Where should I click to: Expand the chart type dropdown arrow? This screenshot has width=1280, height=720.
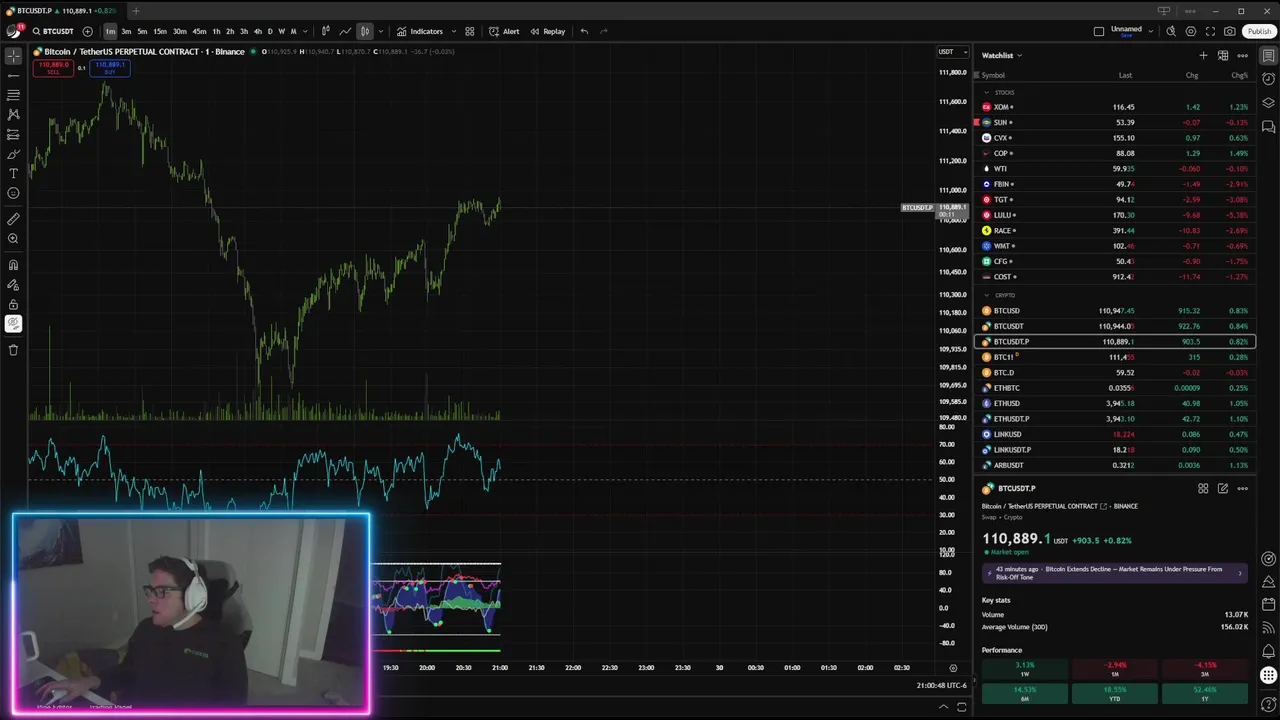point(380,31)
